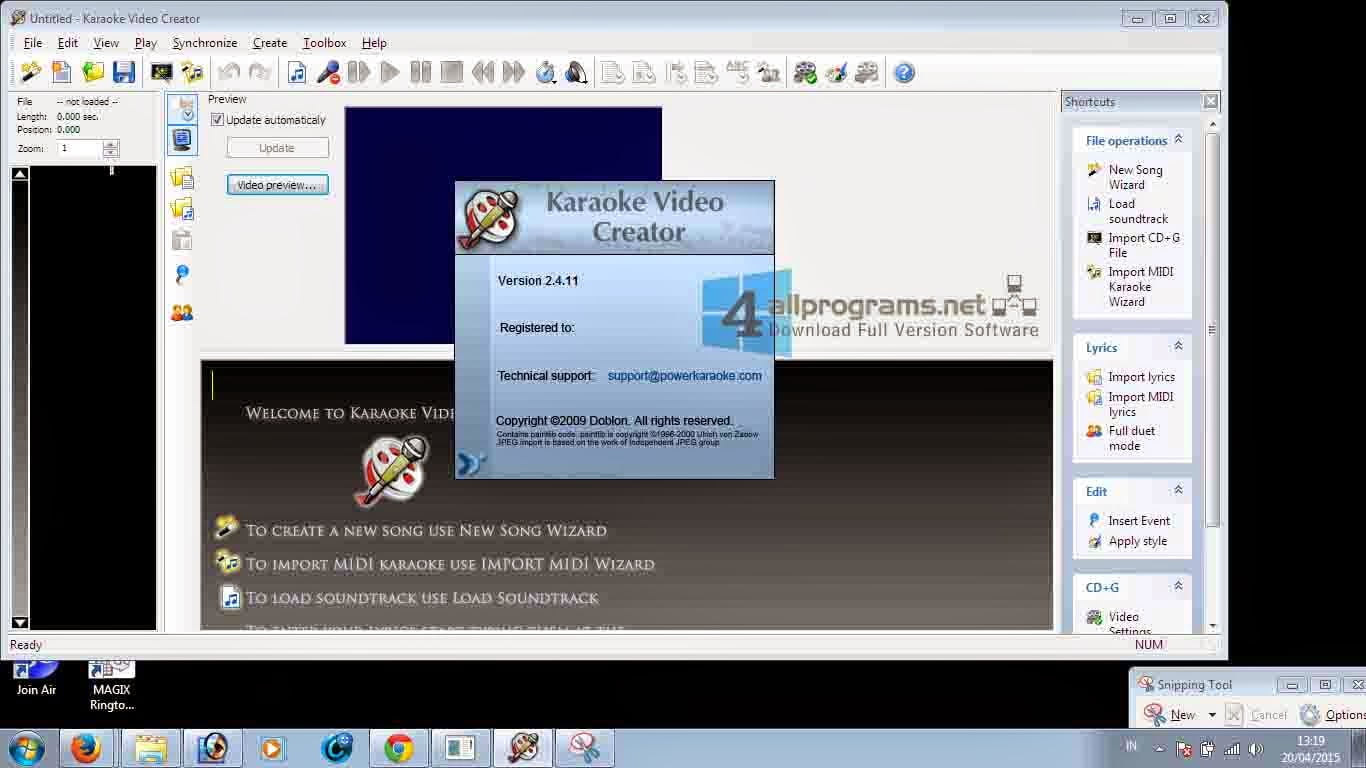Image resolution: width=1366 pixels, height=768 pixels.
Task: Click the Rewind double-arrow toolbar button
Action: coord(483,72)
